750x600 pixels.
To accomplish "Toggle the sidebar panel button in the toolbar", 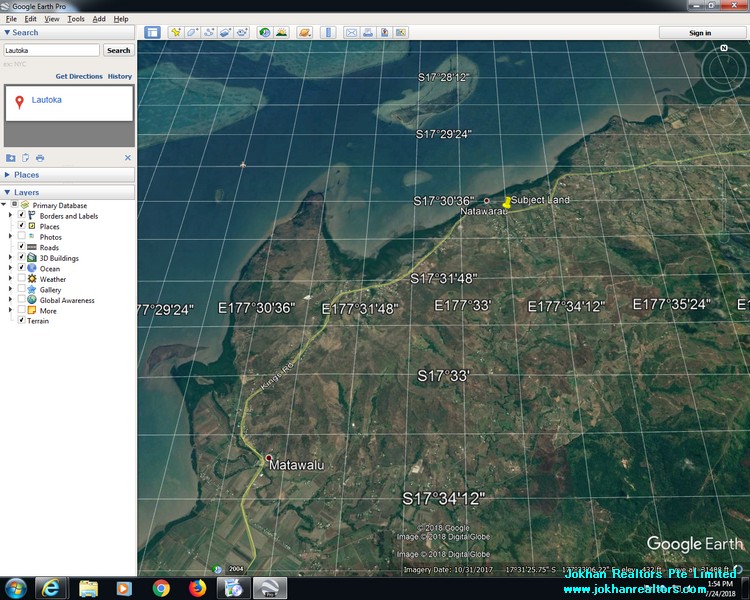I will click(152, 32).
